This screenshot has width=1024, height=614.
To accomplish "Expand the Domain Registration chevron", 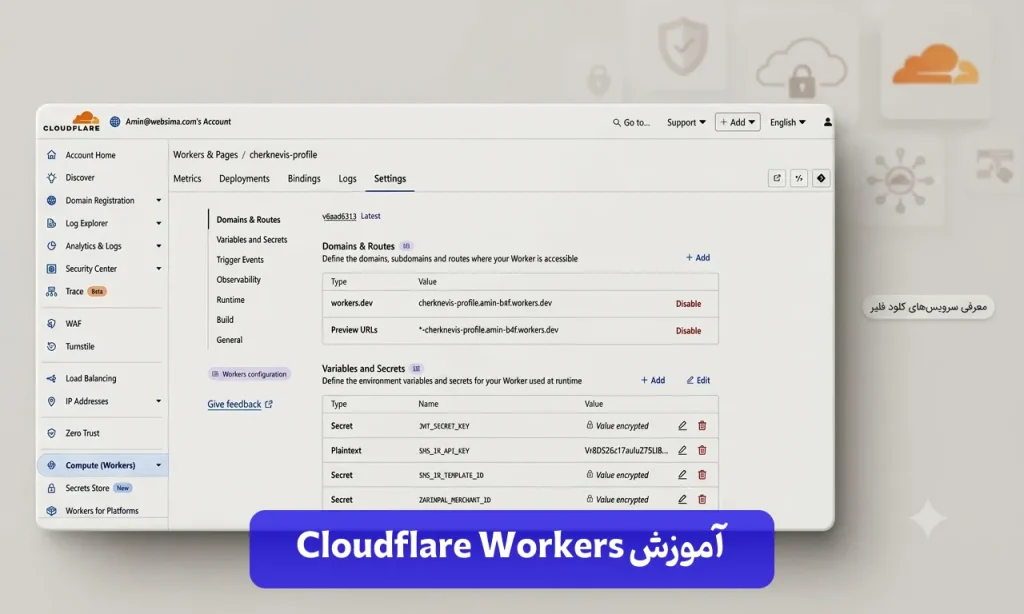I will coord(159,201).
